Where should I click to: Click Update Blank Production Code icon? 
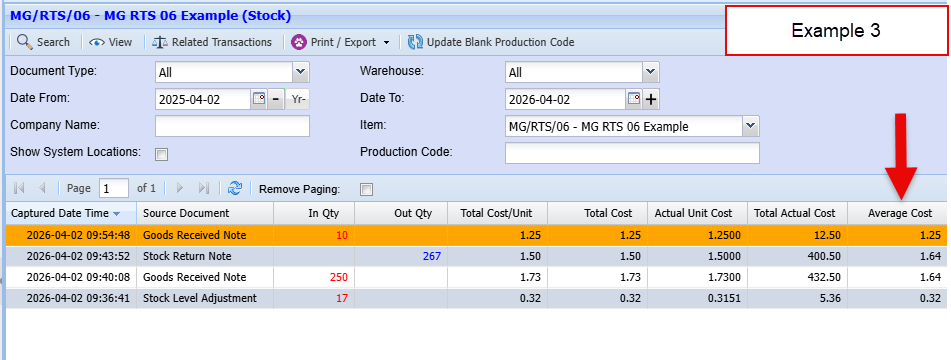(415, 42)
